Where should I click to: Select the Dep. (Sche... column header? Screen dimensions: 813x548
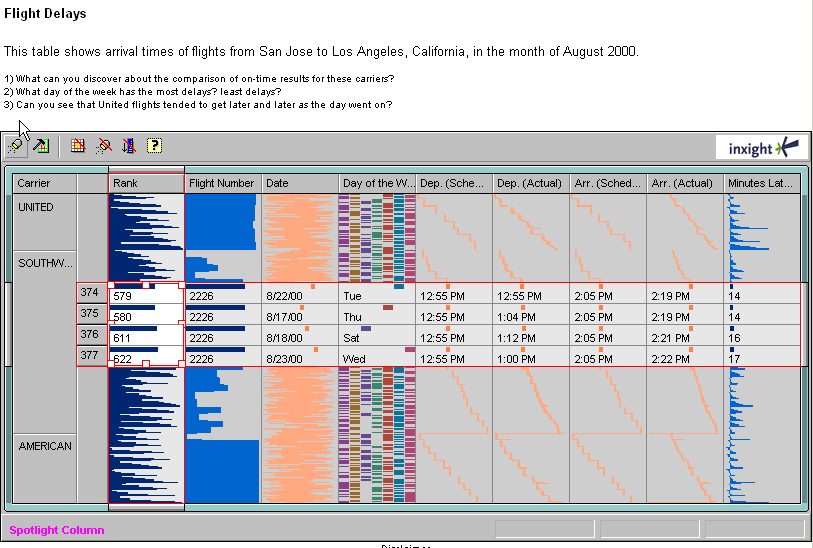click(454, 183)
